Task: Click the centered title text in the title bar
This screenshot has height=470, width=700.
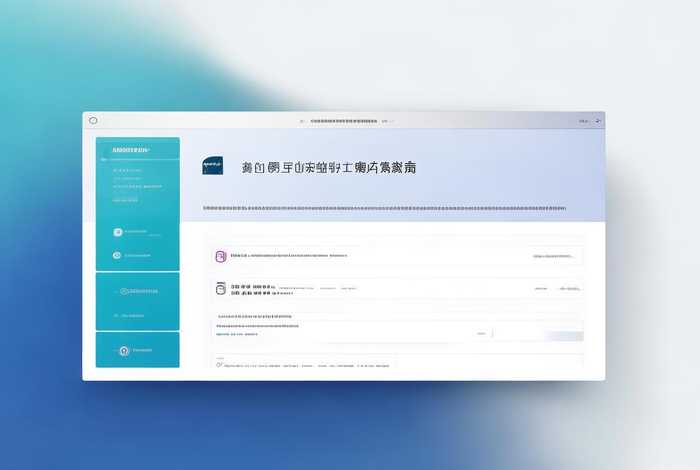Action: (347, 121)
